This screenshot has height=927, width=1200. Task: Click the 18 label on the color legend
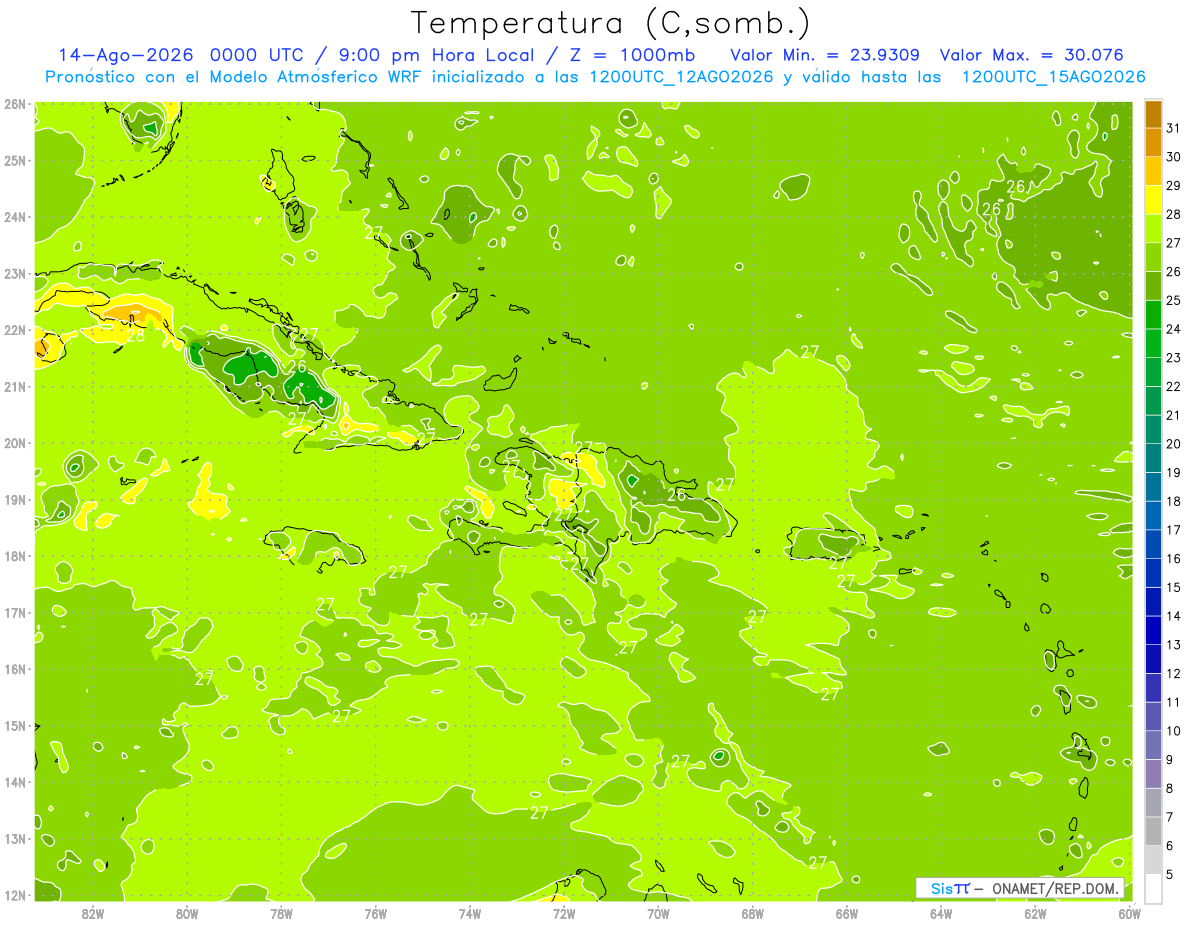1174,501
